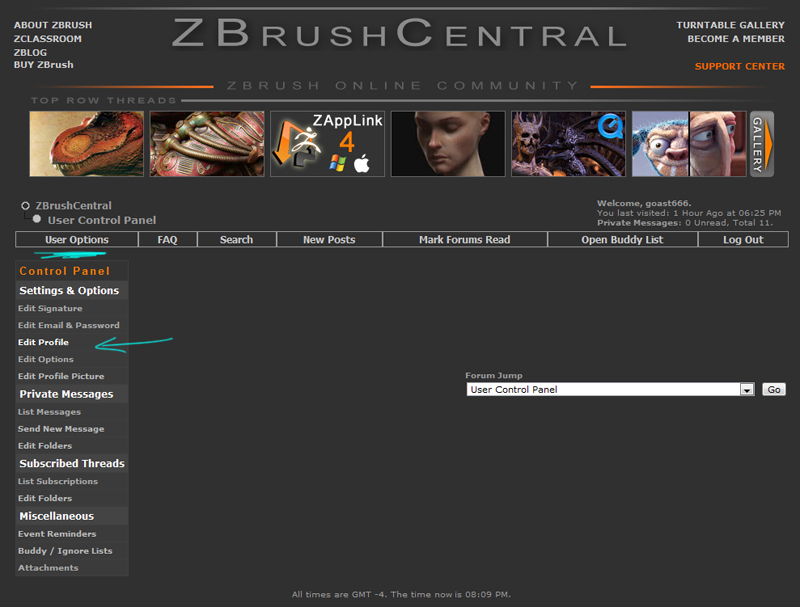Click the BUY ZBrush link
800x607 pixels.
[x=43, y=65]
